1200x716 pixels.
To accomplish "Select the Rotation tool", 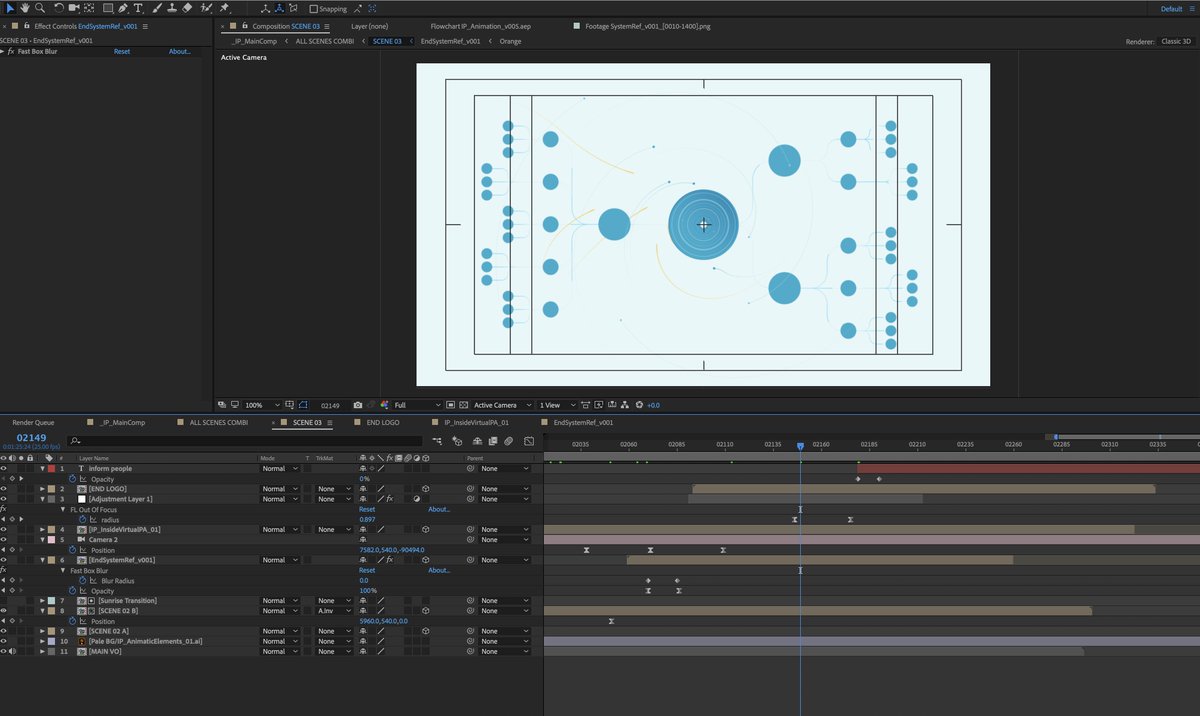I will pyautogui.click(x=59, y=8).
